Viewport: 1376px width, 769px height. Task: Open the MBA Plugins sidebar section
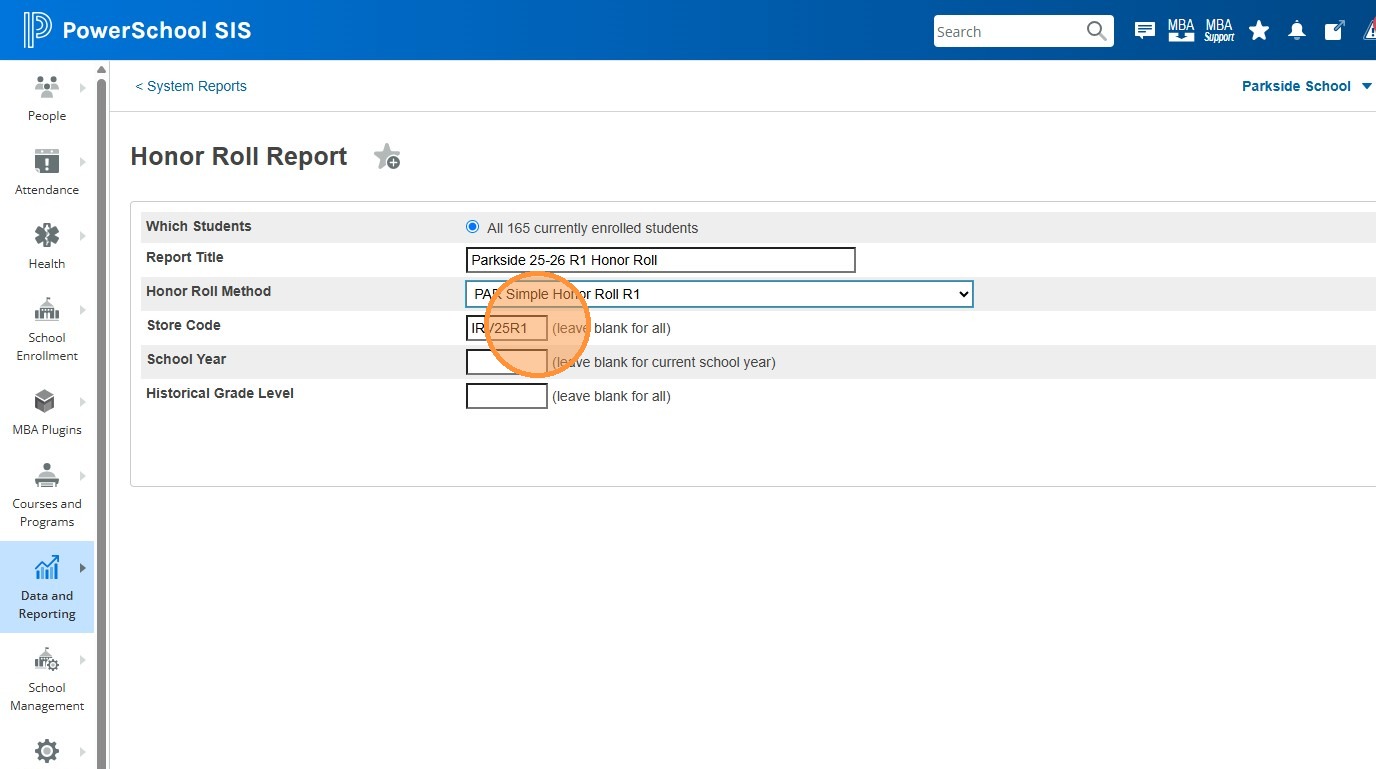point(47,412)
